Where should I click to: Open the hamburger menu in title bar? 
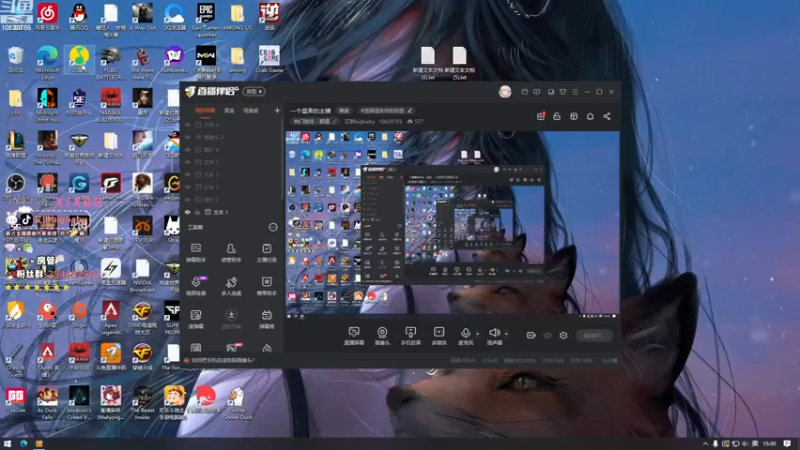click(575, 92)
